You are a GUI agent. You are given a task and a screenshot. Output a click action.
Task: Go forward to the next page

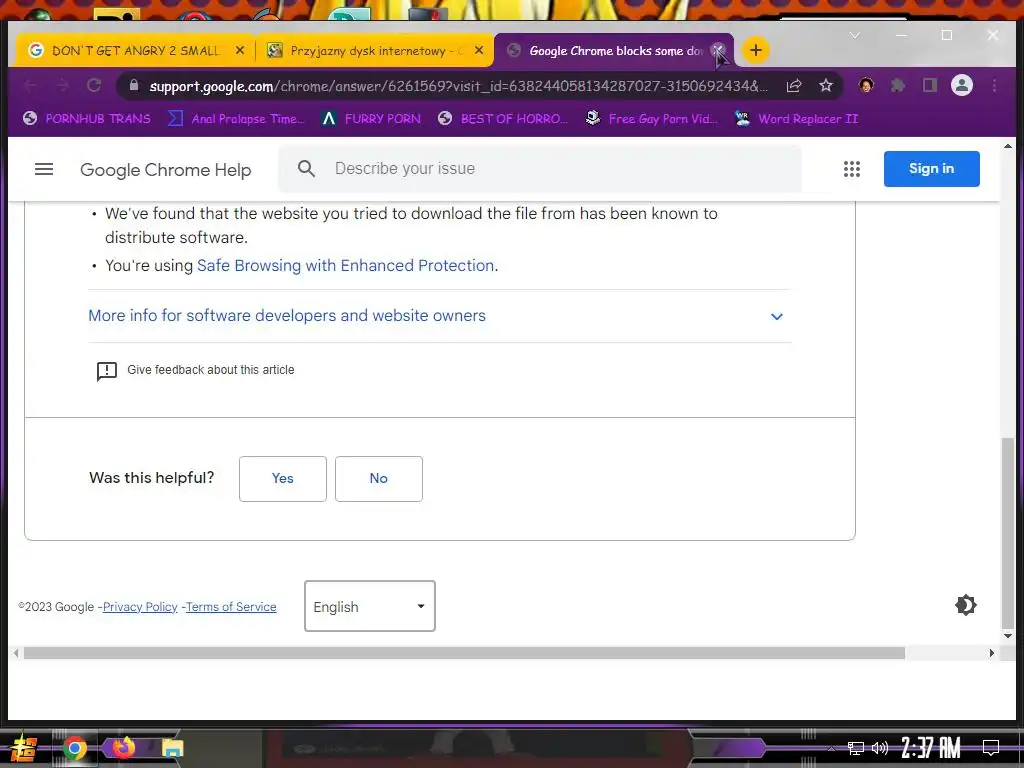tap(62, 86)
